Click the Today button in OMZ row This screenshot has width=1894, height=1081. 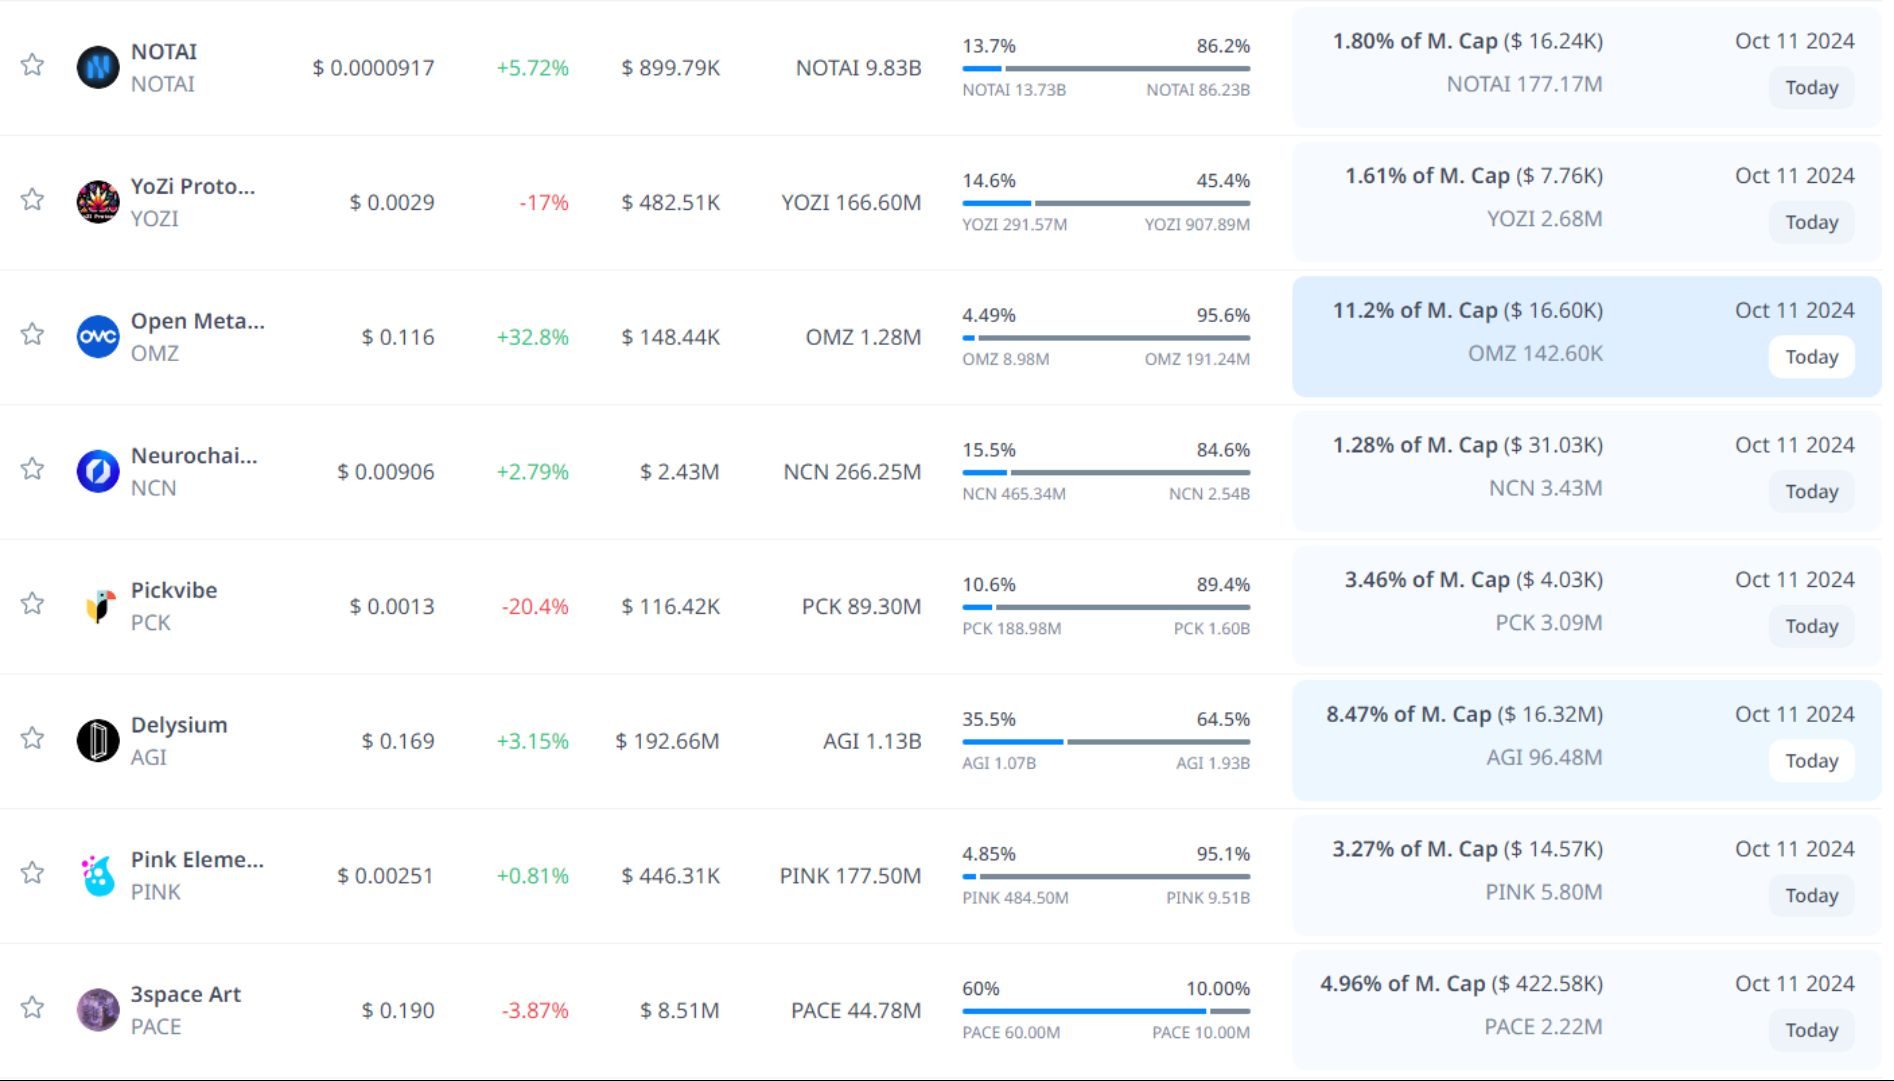click(x=1811, y=357)
